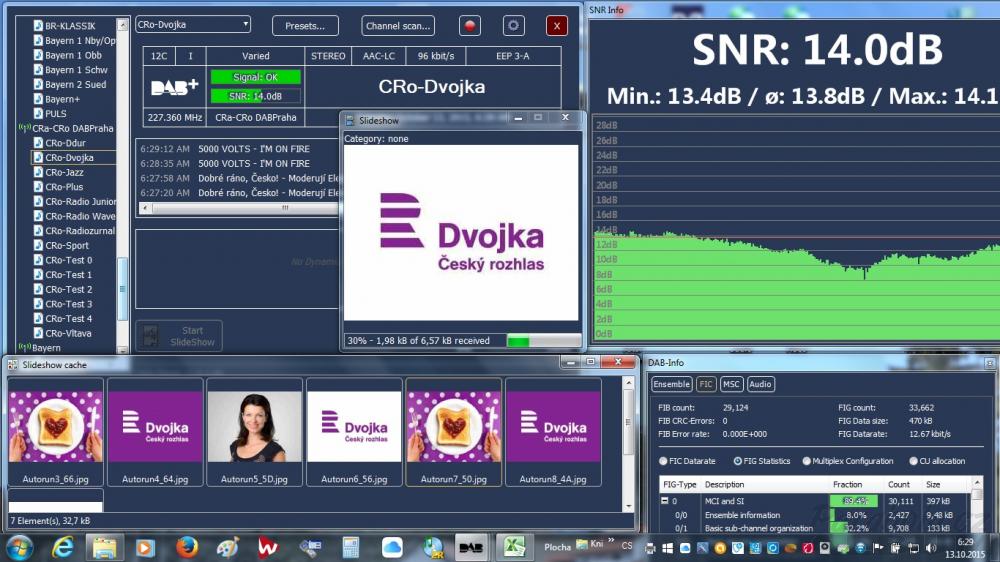
Task: Click the Signal: OK indicator
Action: (x=255, y=77)
